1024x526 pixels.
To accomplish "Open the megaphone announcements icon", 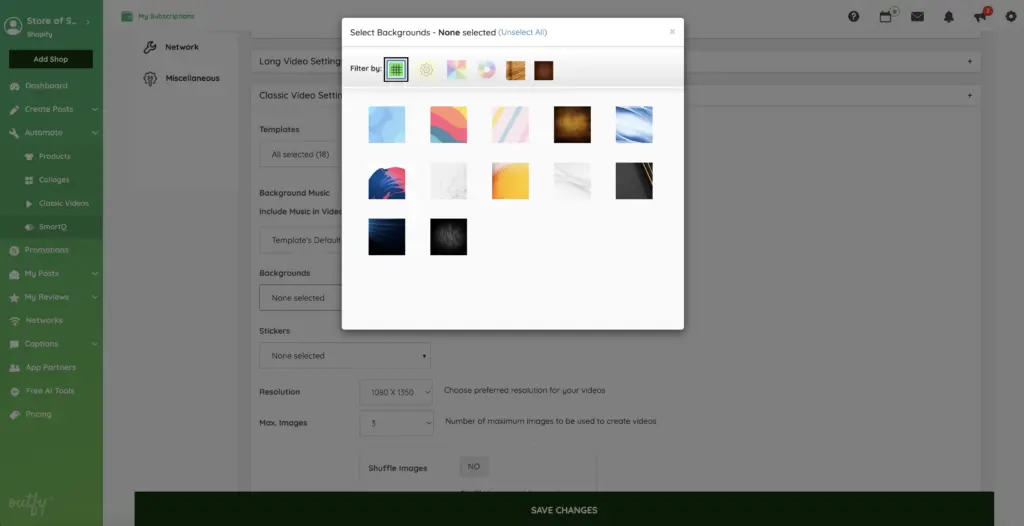I will point(980,16).
